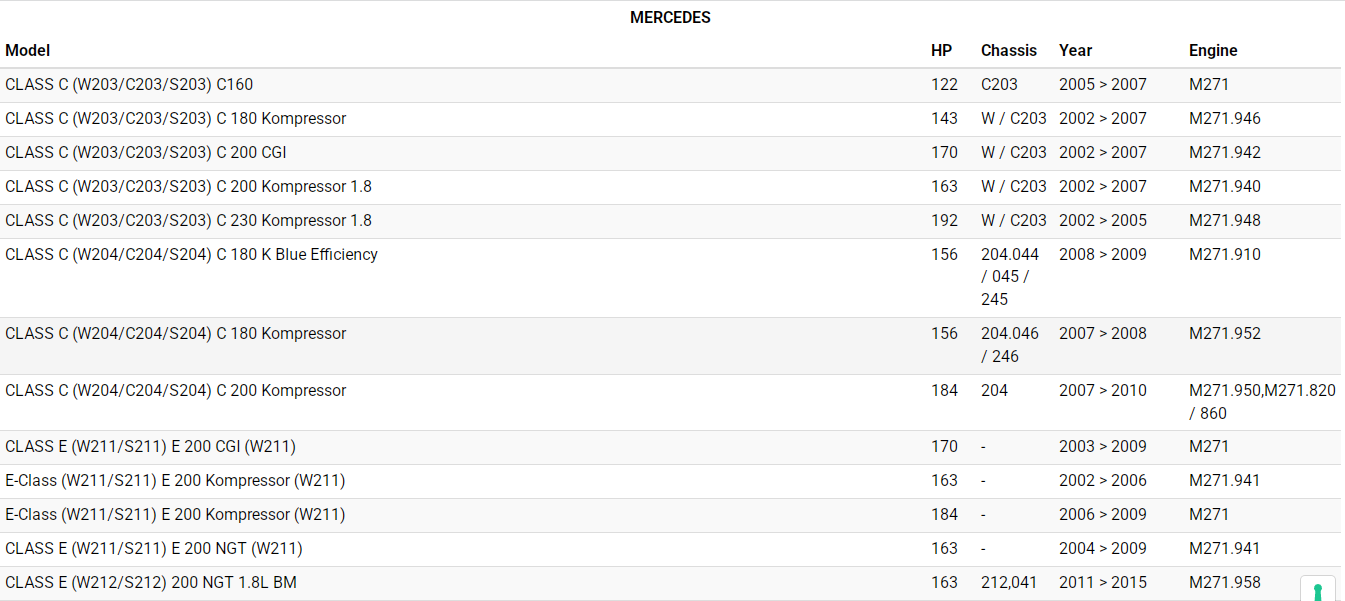Click chassis value 212,041
The width and height of the screenshot is (1345, 601).
tap(1008, 583)
